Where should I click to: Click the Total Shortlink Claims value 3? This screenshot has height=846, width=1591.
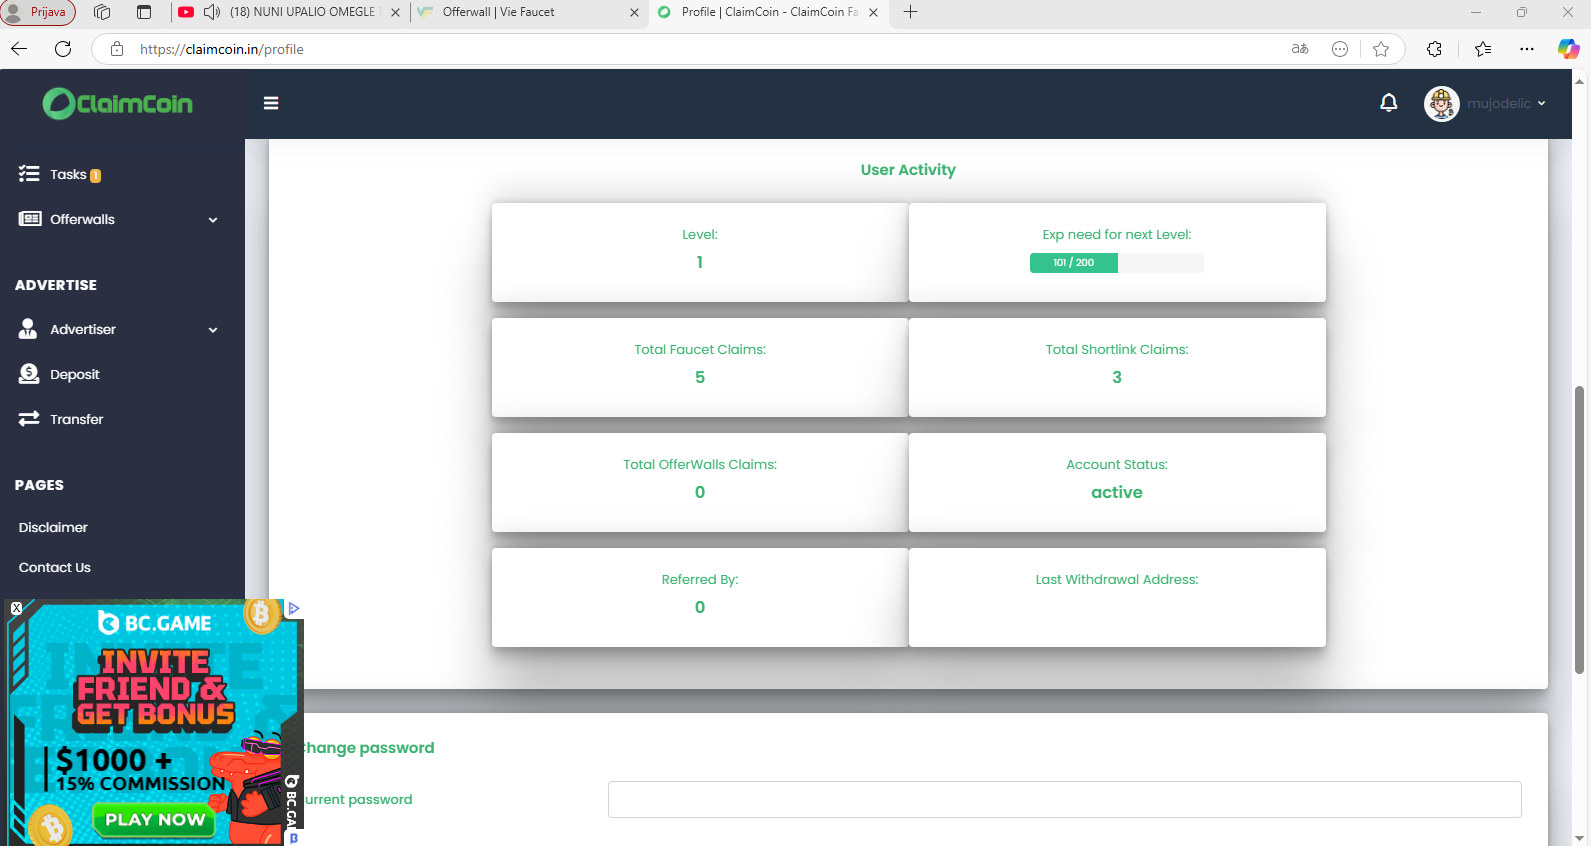pos(1117,377)
